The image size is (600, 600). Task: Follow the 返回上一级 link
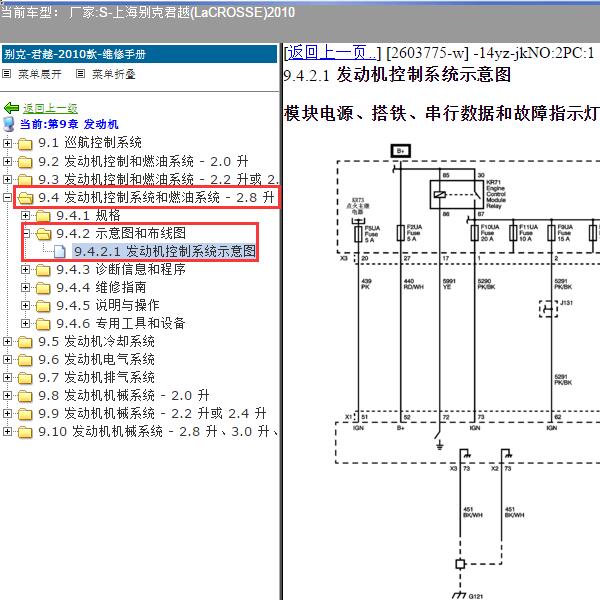50,109
